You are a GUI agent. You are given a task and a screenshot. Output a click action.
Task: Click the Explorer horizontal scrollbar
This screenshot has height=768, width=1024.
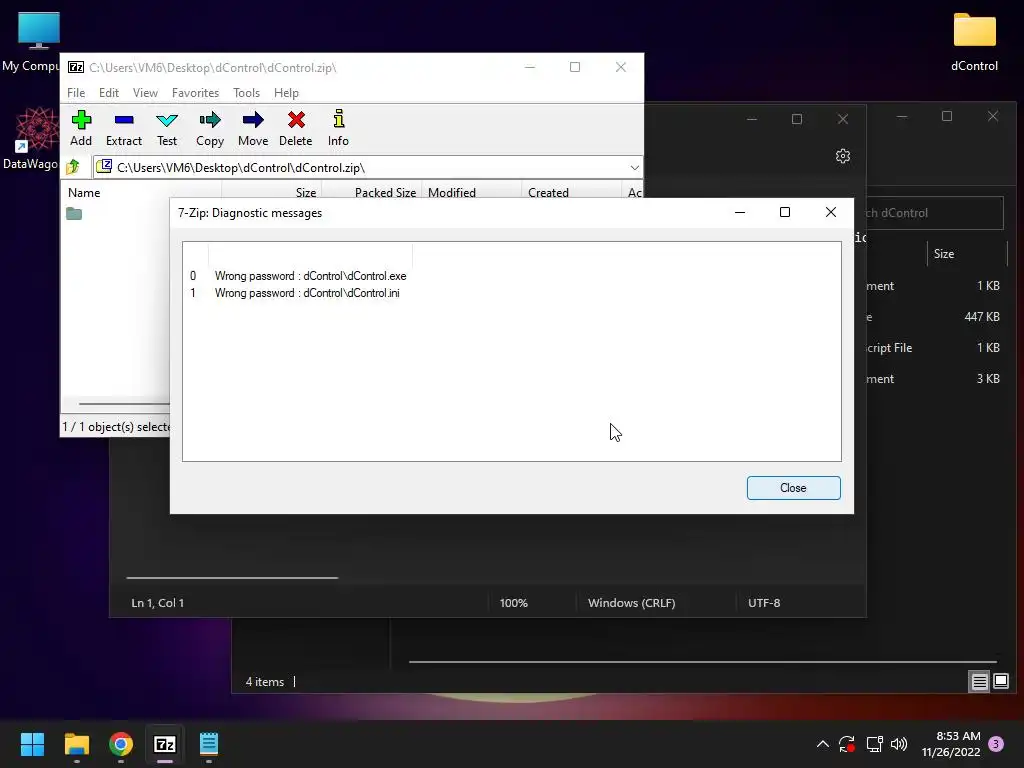pyautogui.click(x=702, y=662)
